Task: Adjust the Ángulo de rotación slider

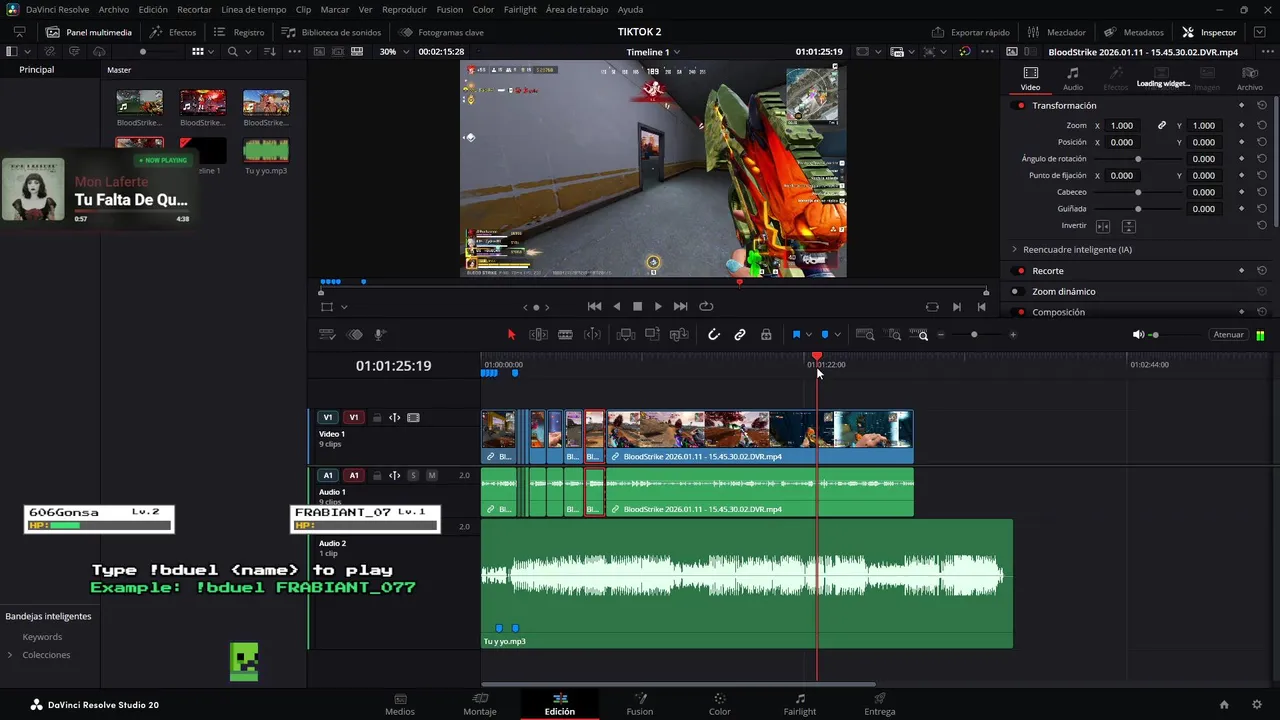Action: pos(1138,159)
